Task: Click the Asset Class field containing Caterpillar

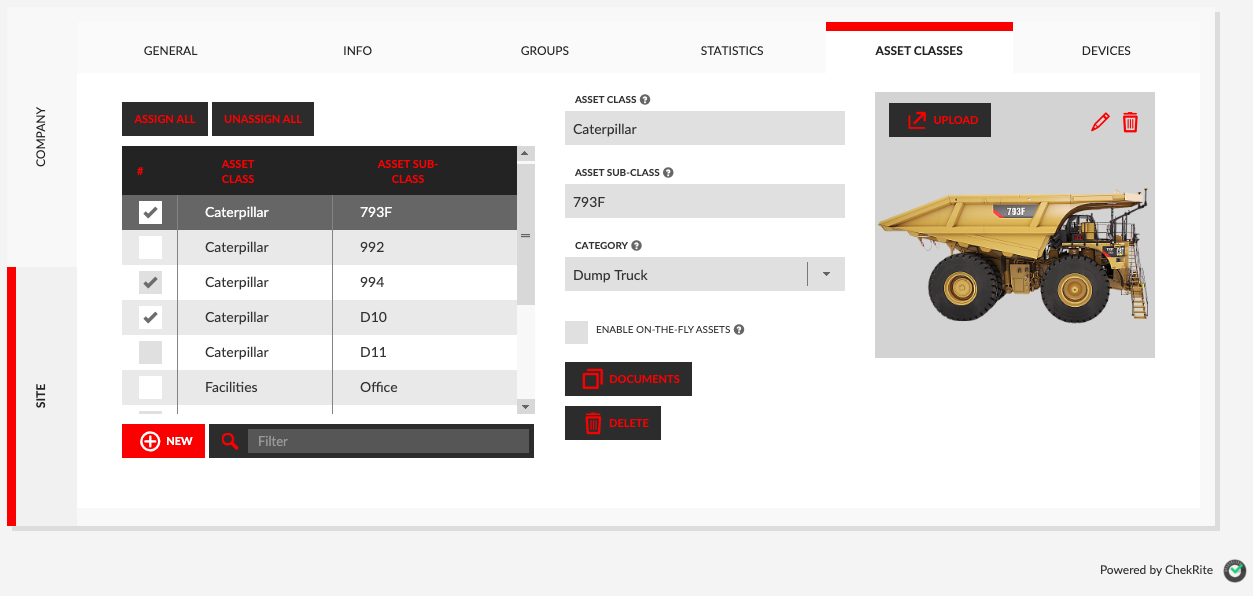Action: pyautogui.click(x=705, y=128)
